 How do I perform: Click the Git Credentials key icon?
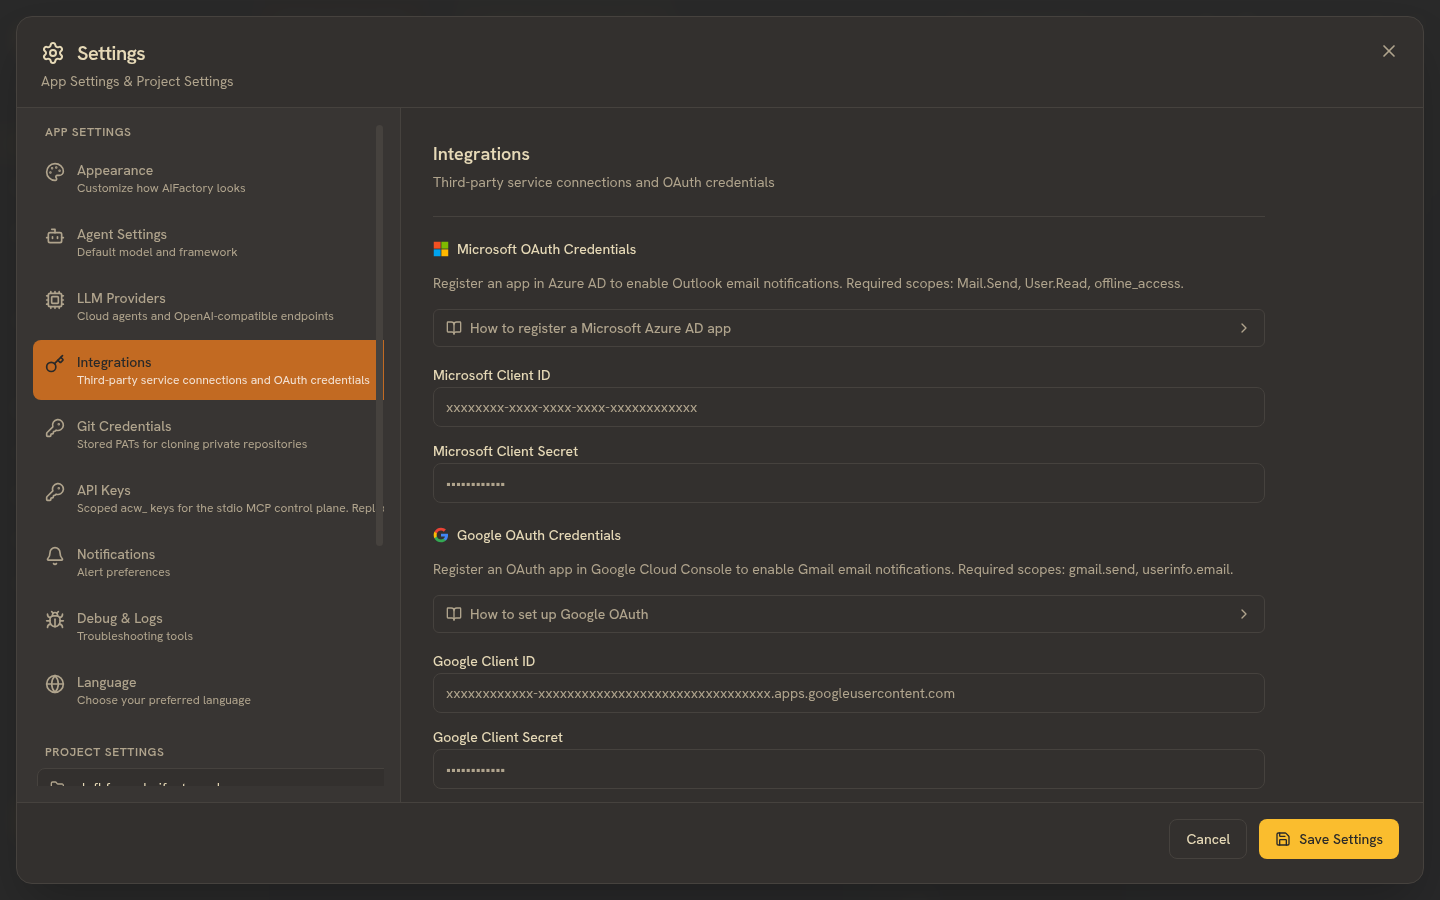coord(55,428)
